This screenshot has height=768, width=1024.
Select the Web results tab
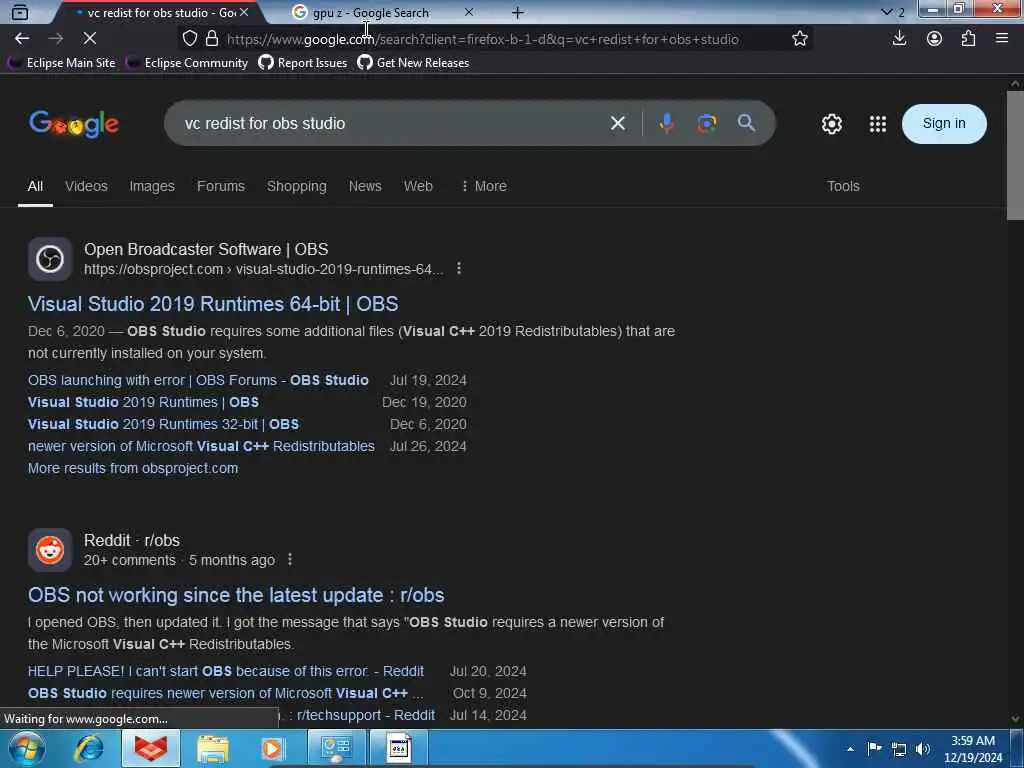(418, 186)
